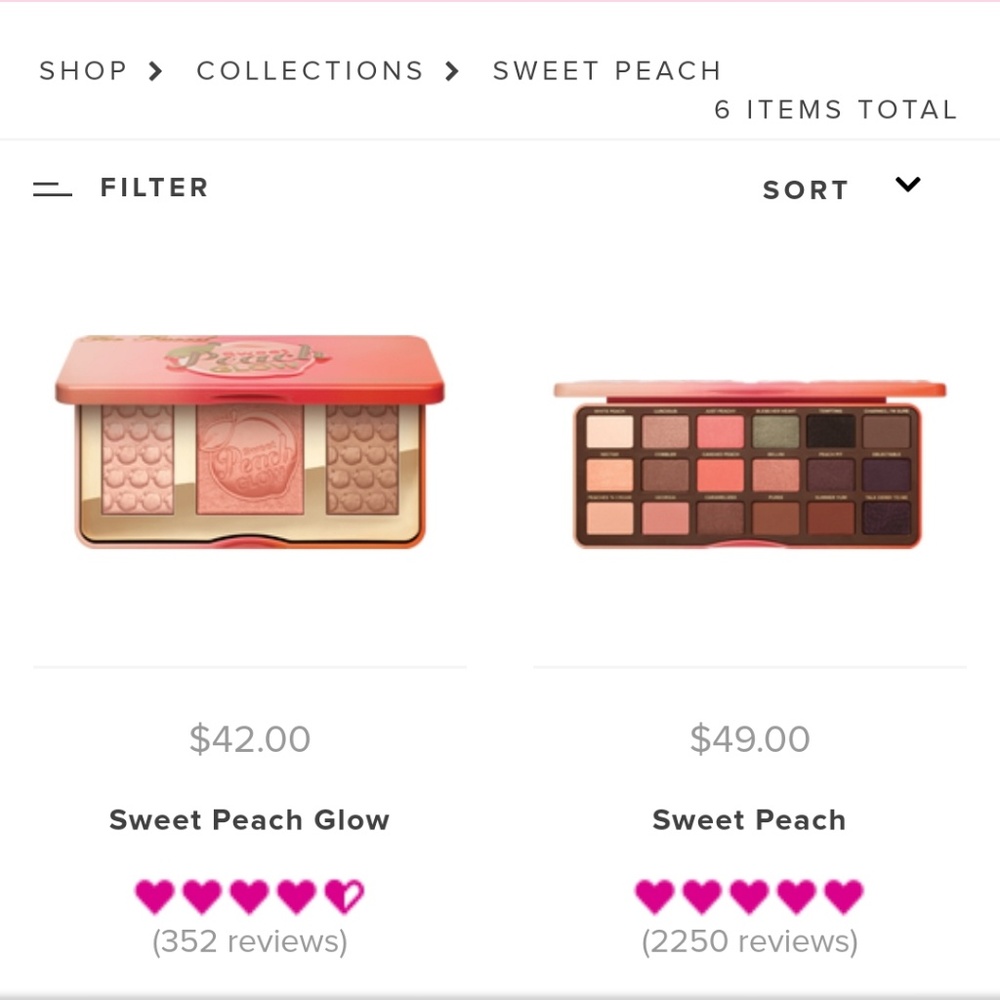Open the Sweet Peach Glow product link
1000x1000 pixels.
[x=249, y=819]
